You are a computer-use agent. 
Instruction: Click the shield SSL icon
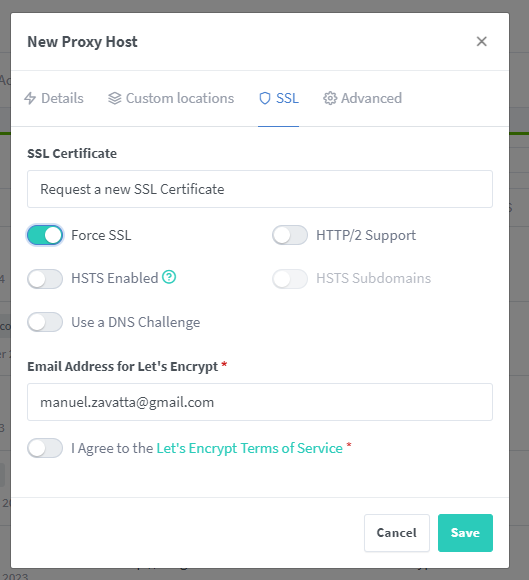265,98
